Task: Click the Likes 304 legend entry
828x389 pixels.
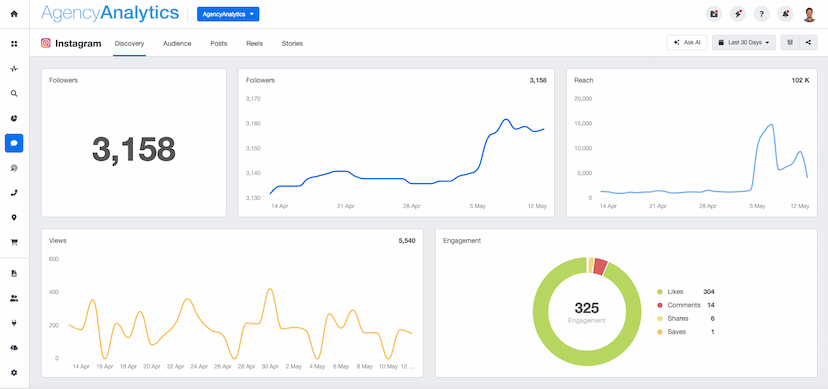Action: tap(686, 292)
